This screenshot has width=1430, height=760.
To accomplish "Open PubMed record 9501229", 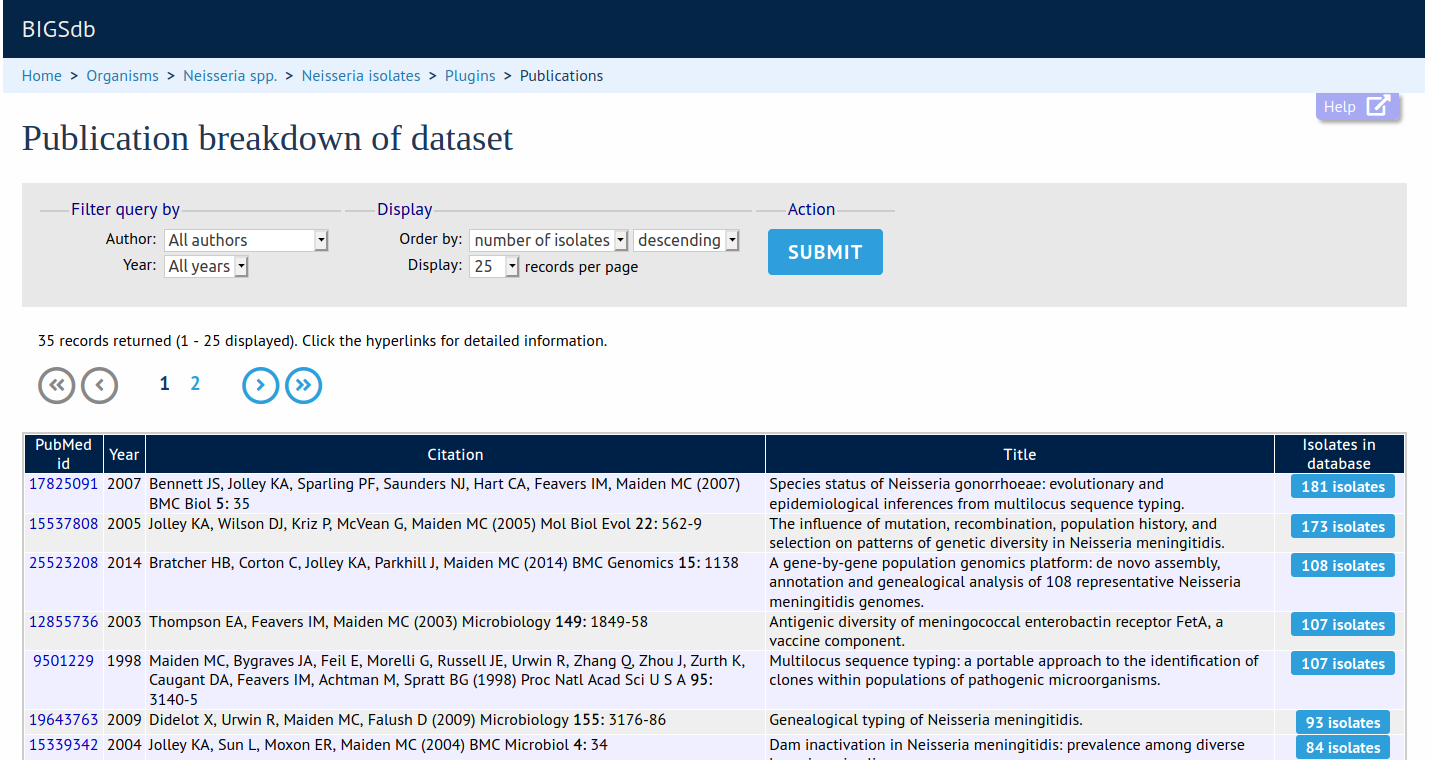I will click(64, 661).
